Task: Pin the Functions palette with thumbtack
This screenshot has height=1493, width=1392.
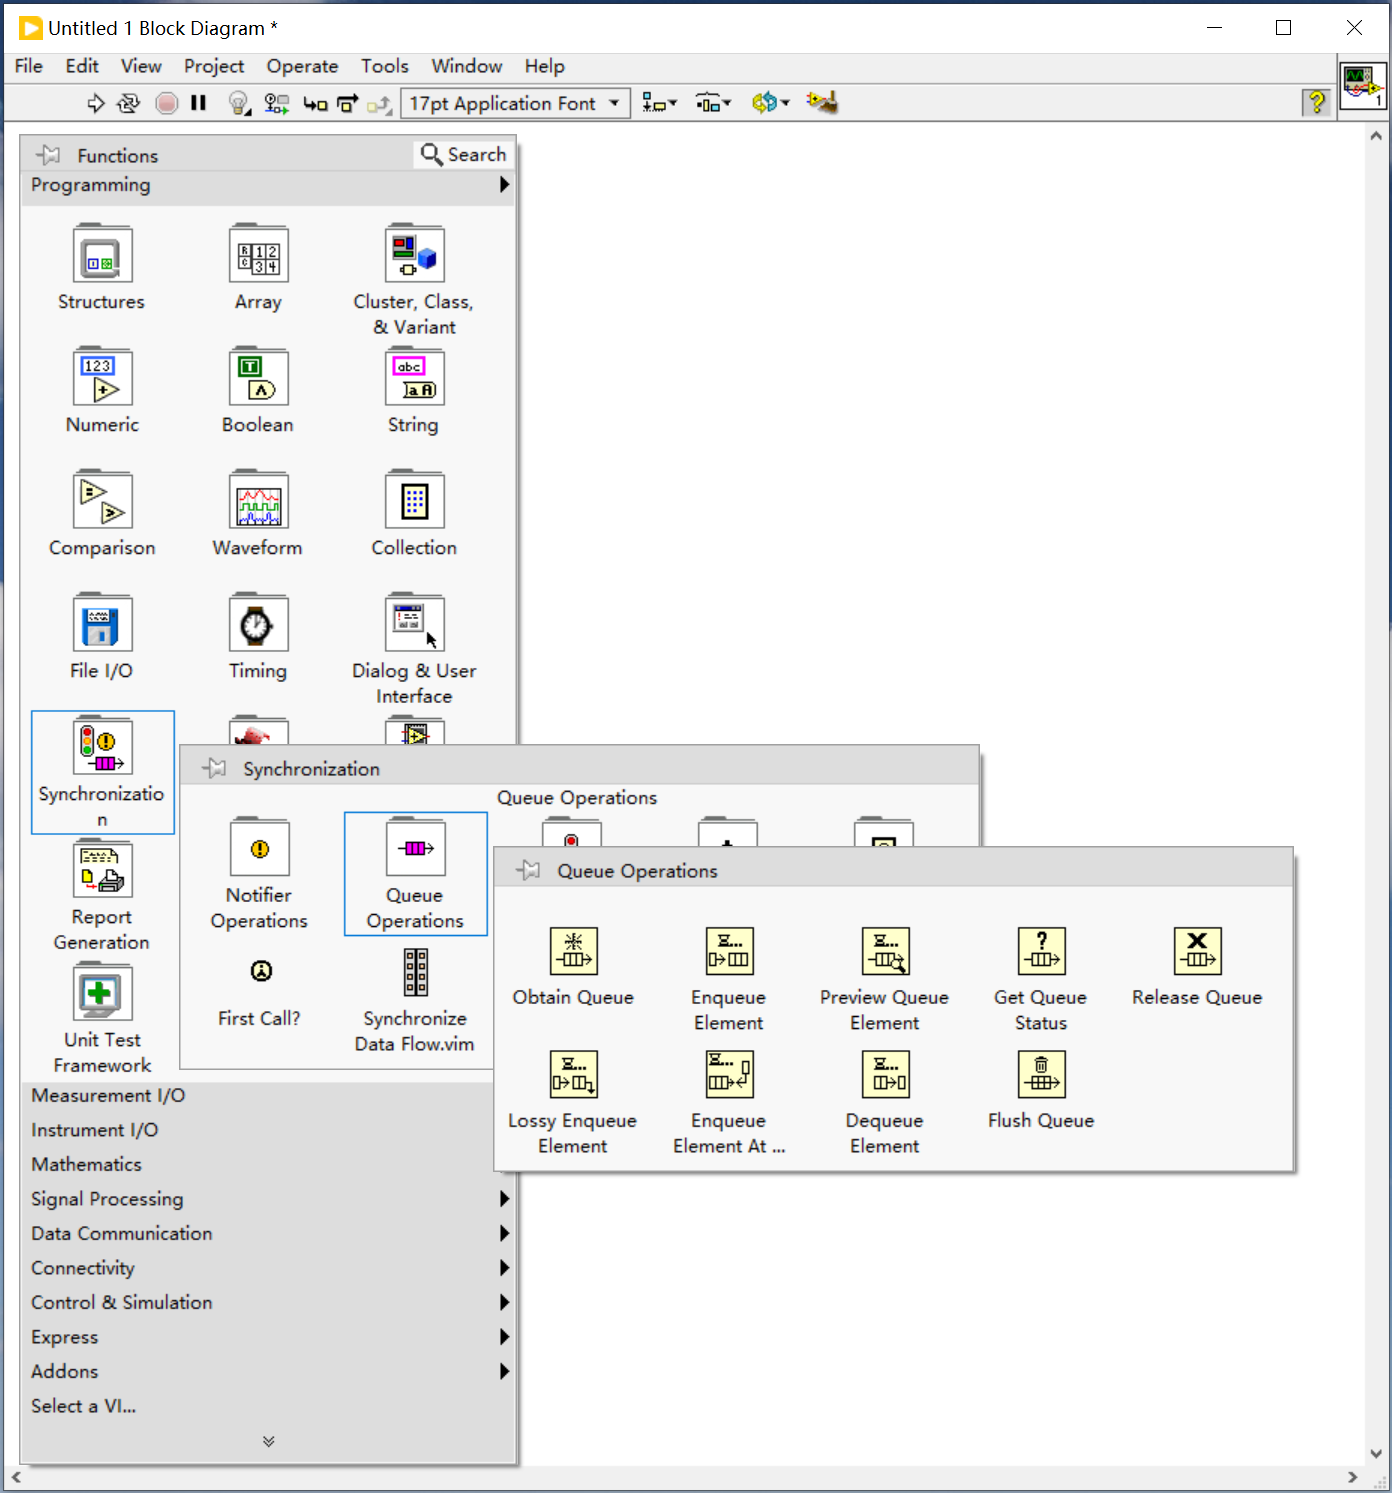Action: [x=48, y=155]
